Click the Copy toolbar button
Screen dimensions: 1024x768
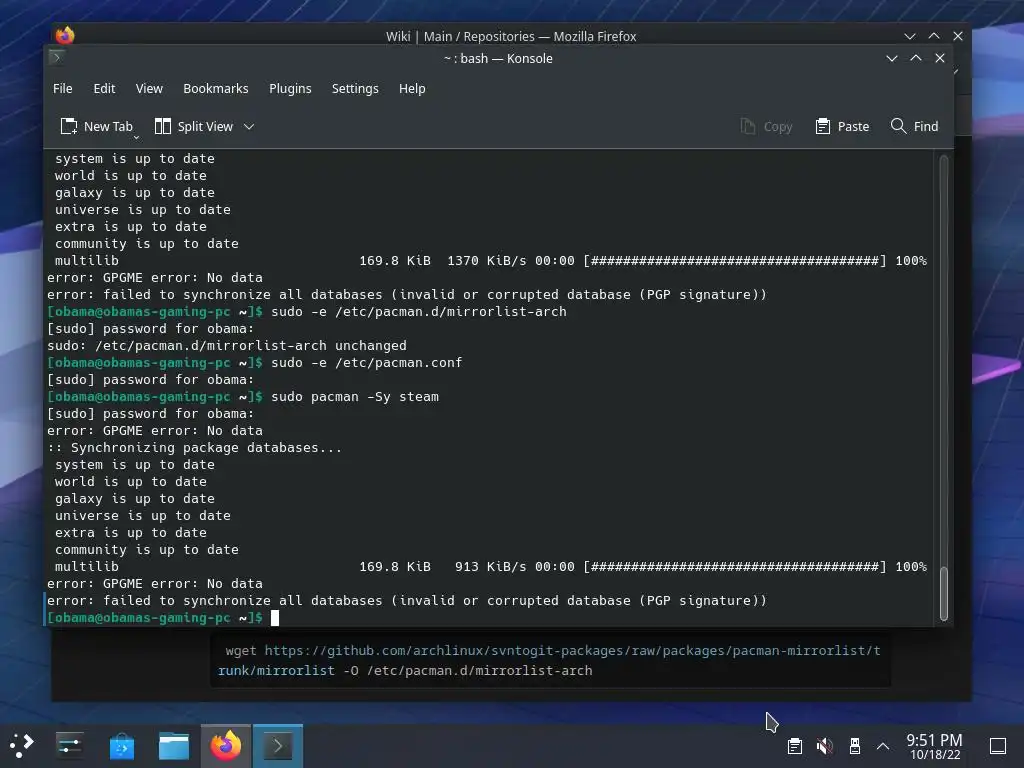(x=766, y=126)
